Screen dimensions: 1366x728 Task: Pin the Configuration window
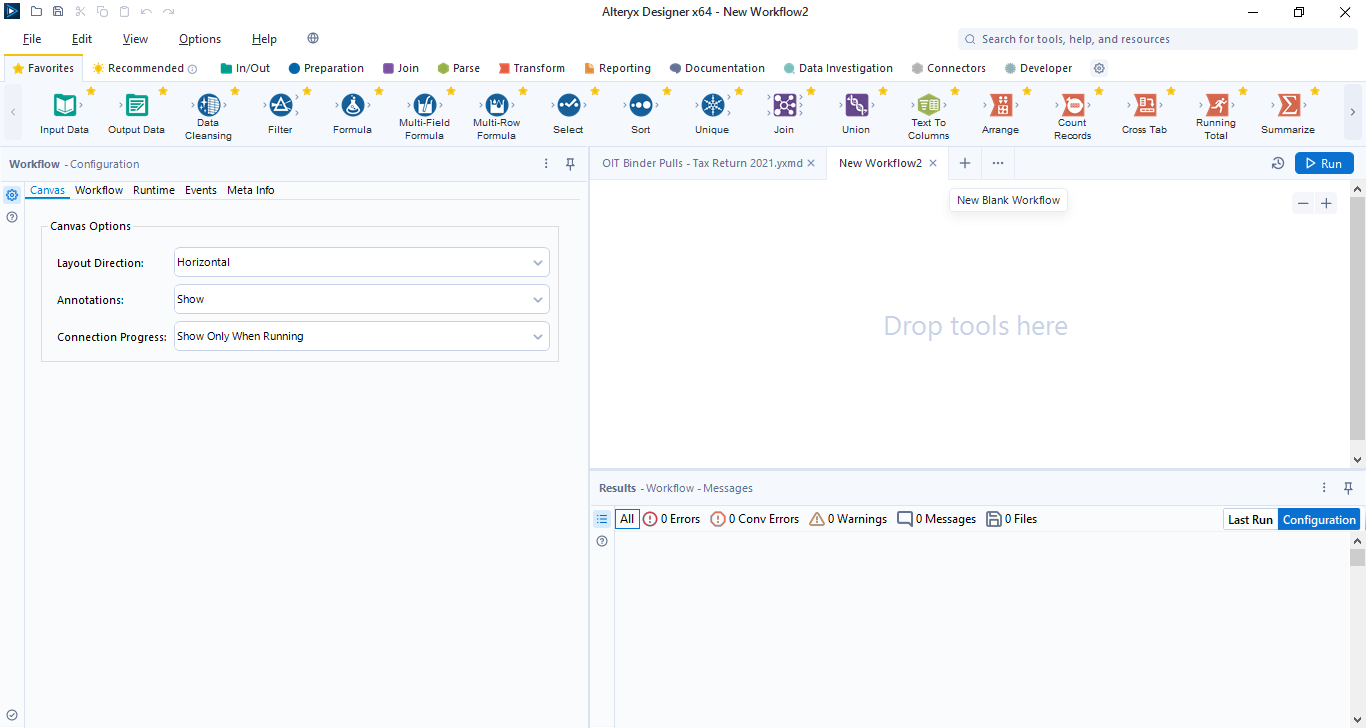click(570, 164)
